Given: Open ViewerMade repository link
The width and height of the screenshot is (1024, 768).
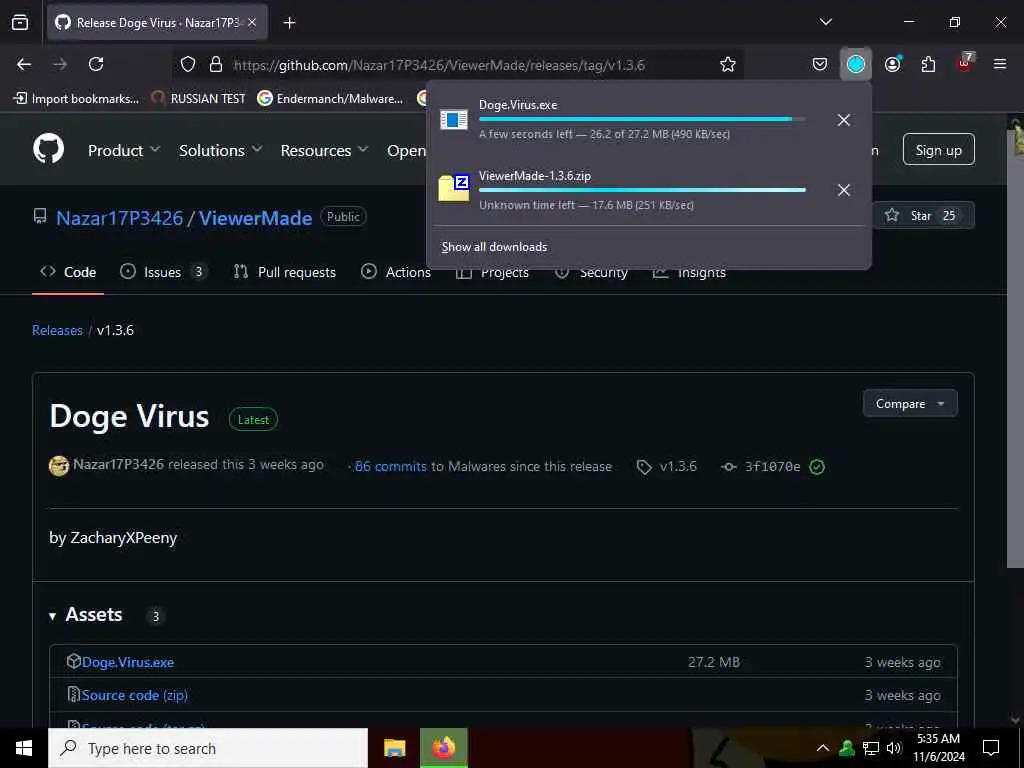Looking at the screenshot, I should (255, 217).
